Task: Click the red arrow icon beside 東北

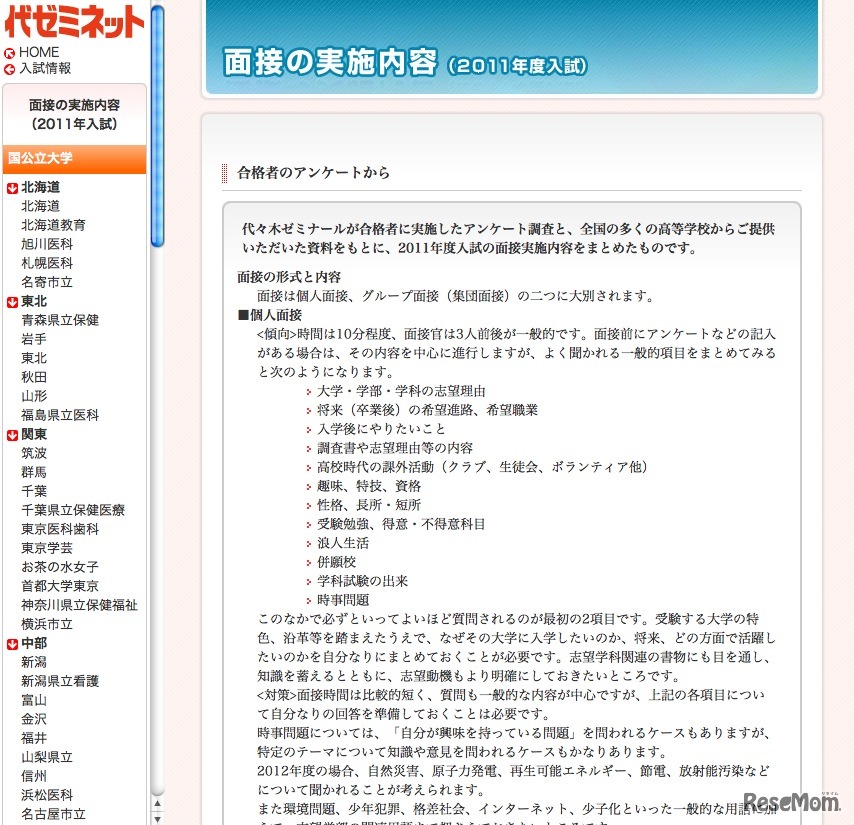Action: [x=10, y=300]
